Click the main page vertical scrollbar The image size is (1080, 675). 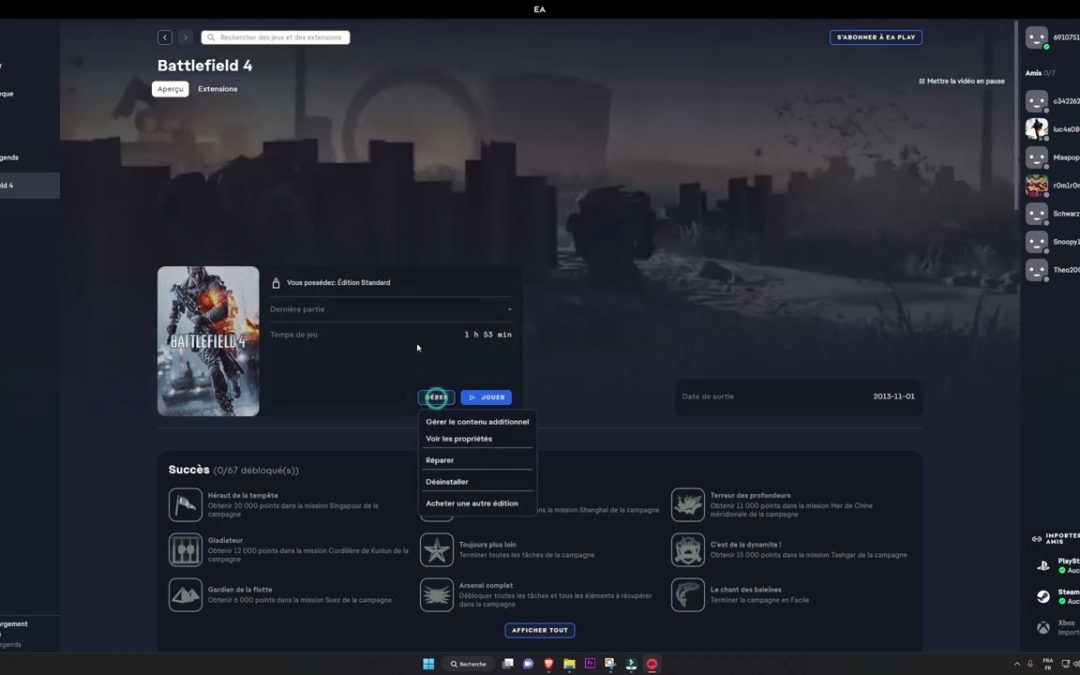pyautogui.click(x=1015, y=117)
